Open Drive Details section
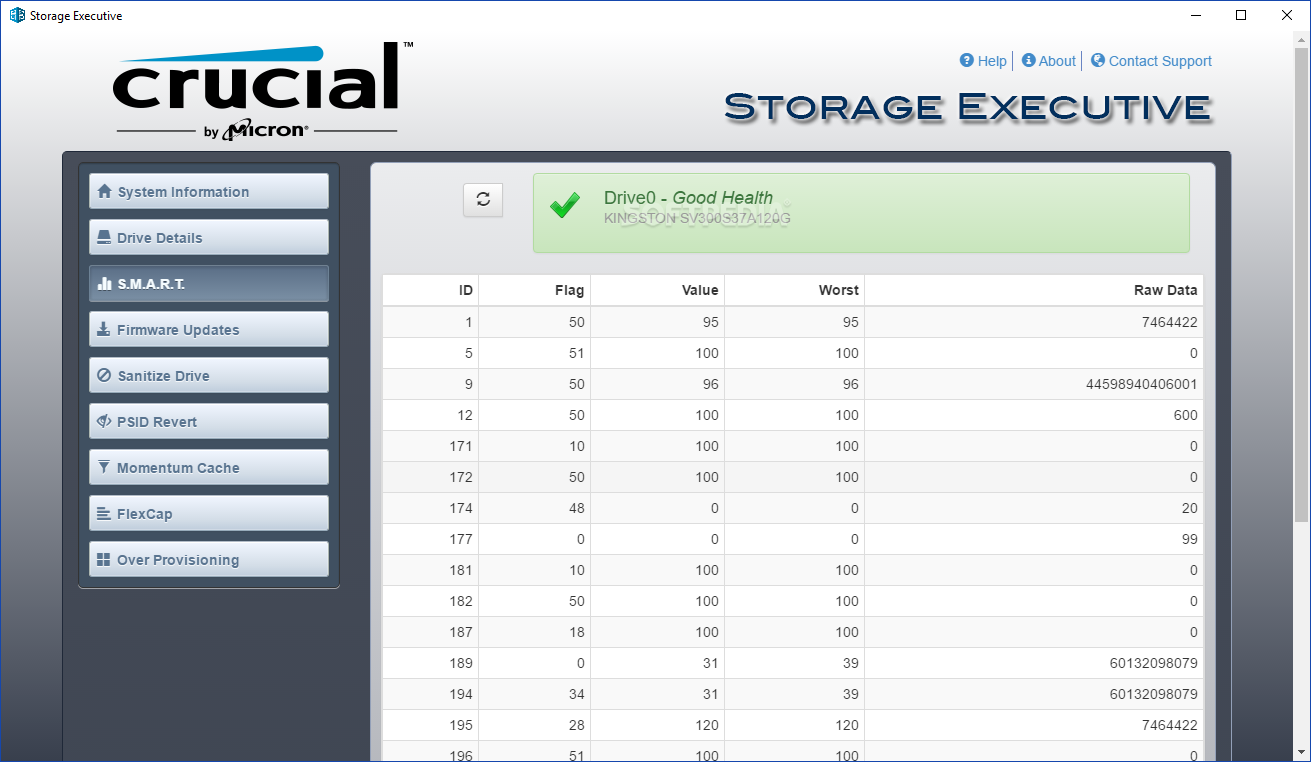 click(x=209, y=237)
